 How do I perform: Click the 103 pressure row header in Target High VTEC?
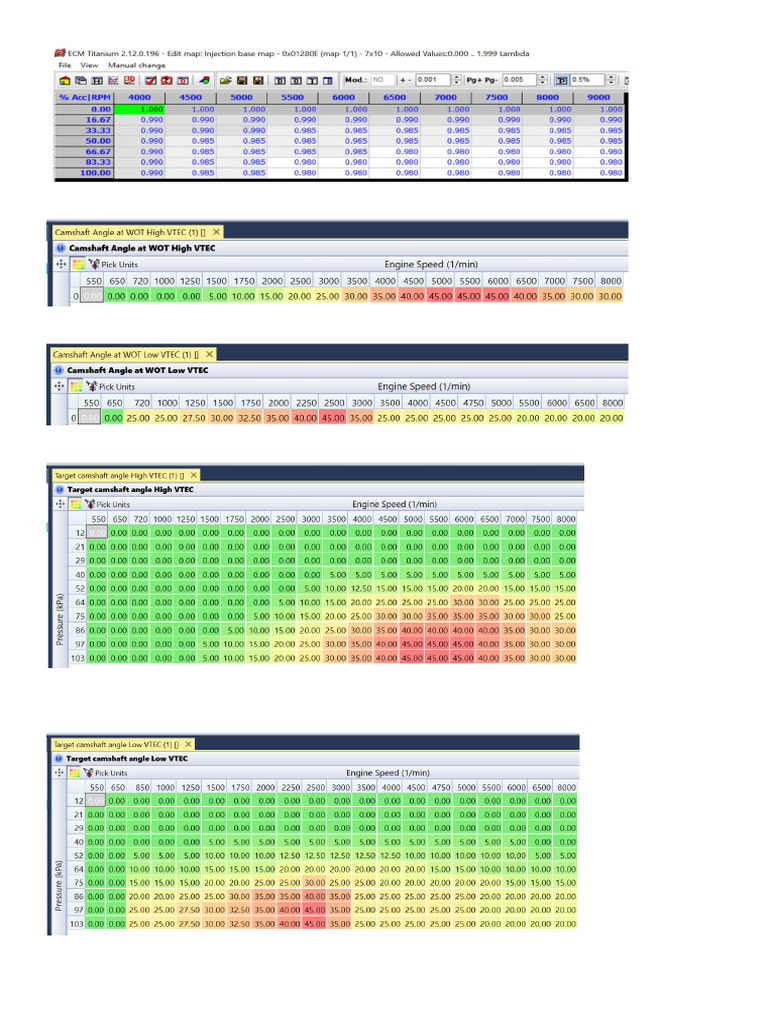click(x=78, y=658)
